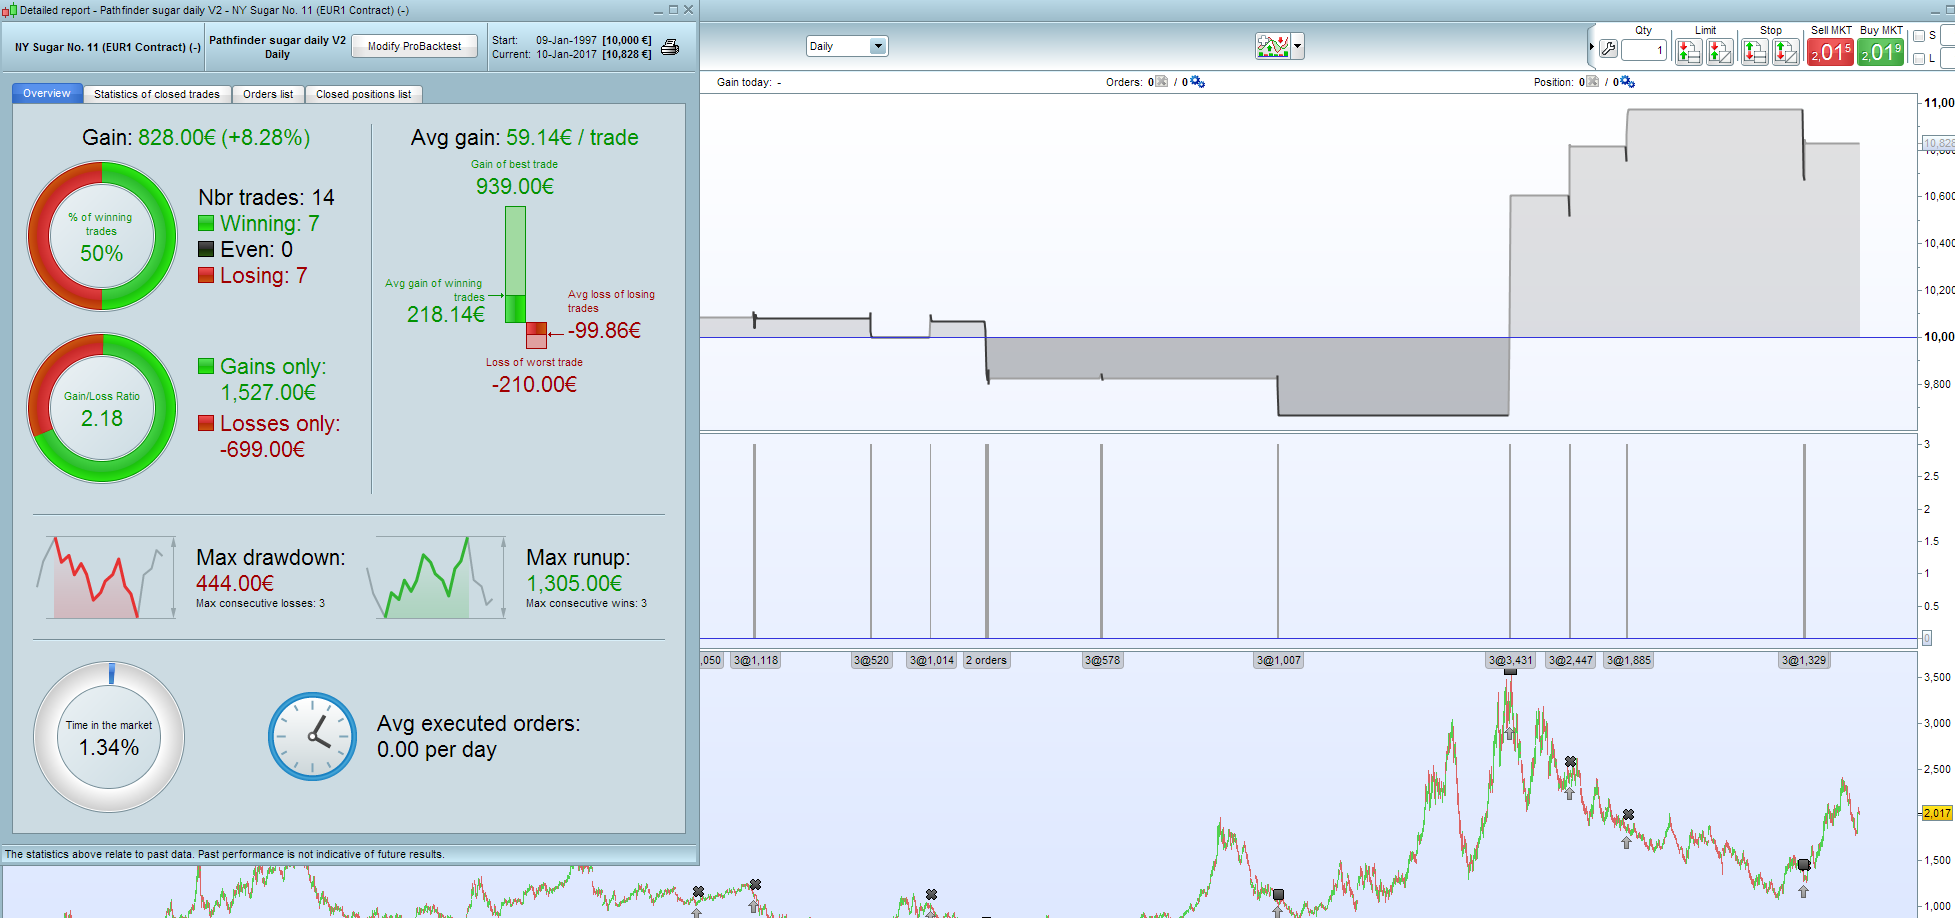Click the 3@1,329 order label
This screenshot has width=1955, height=918.
pos(1804,660)
